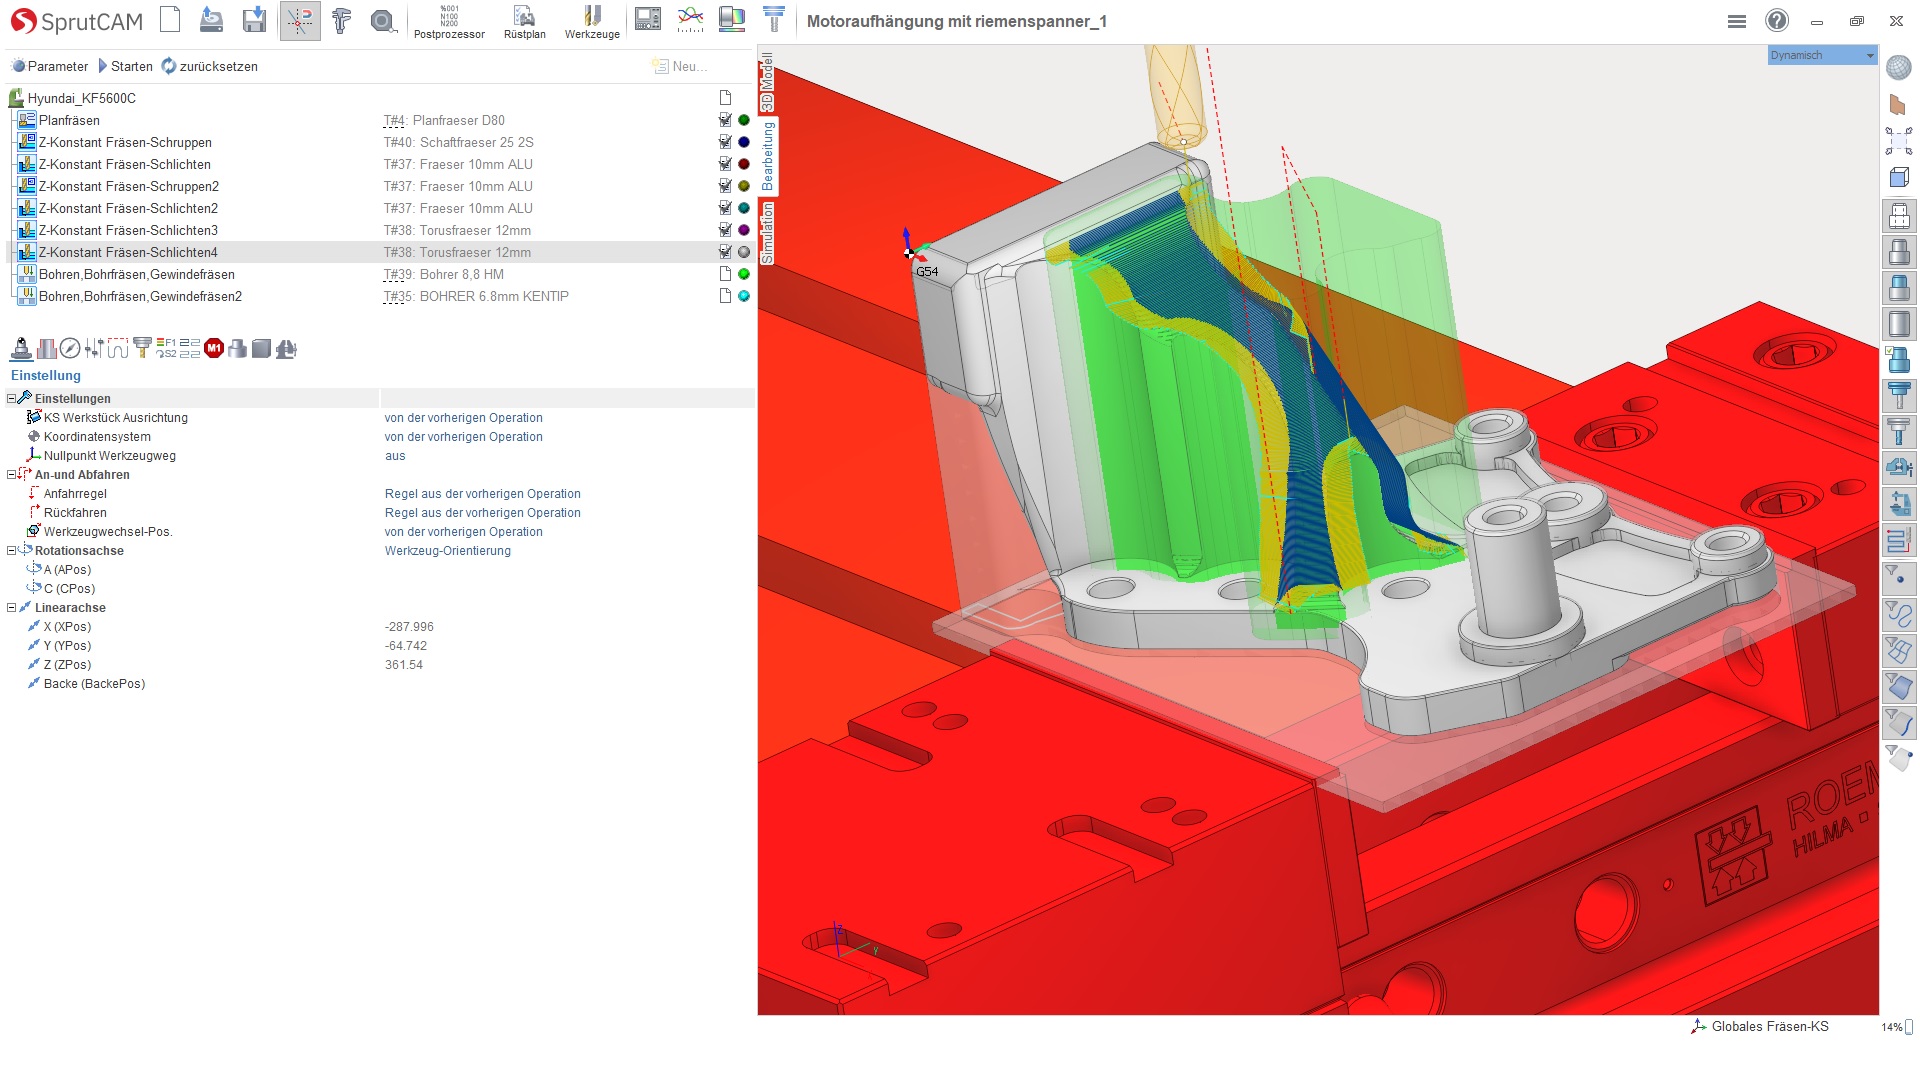1920x1080 pixels.
Task: Open the curves graph icon
Action: pos(690,20)
